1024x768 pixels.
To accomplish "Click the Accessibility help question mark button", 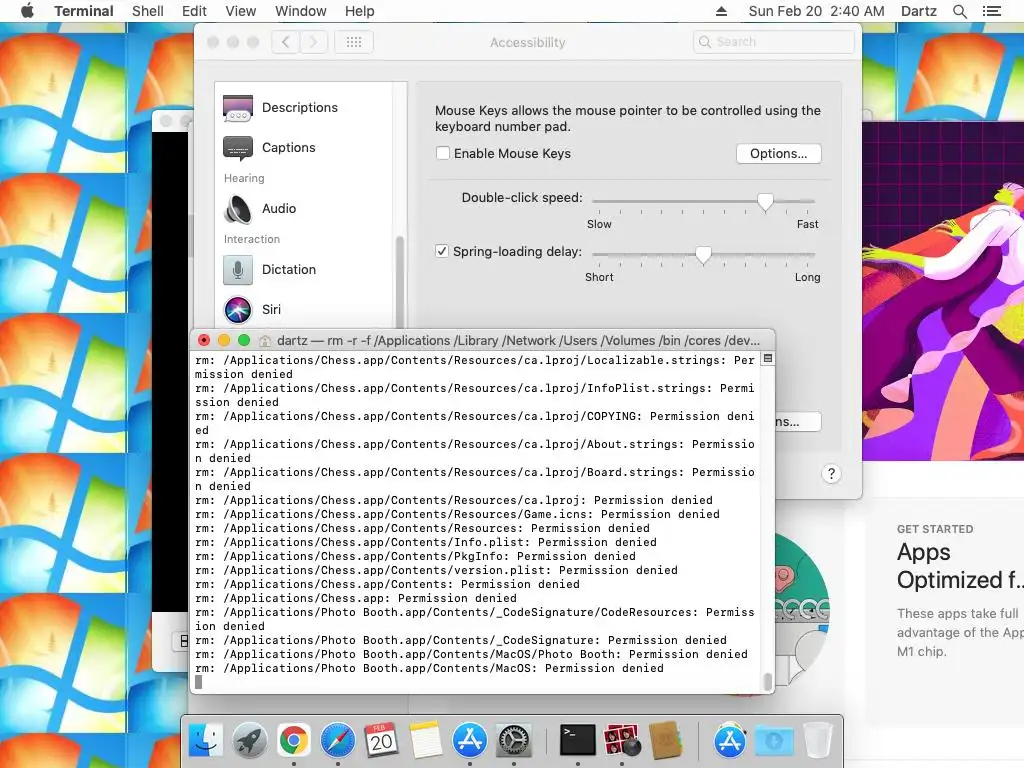I will [x=831, y=474].
